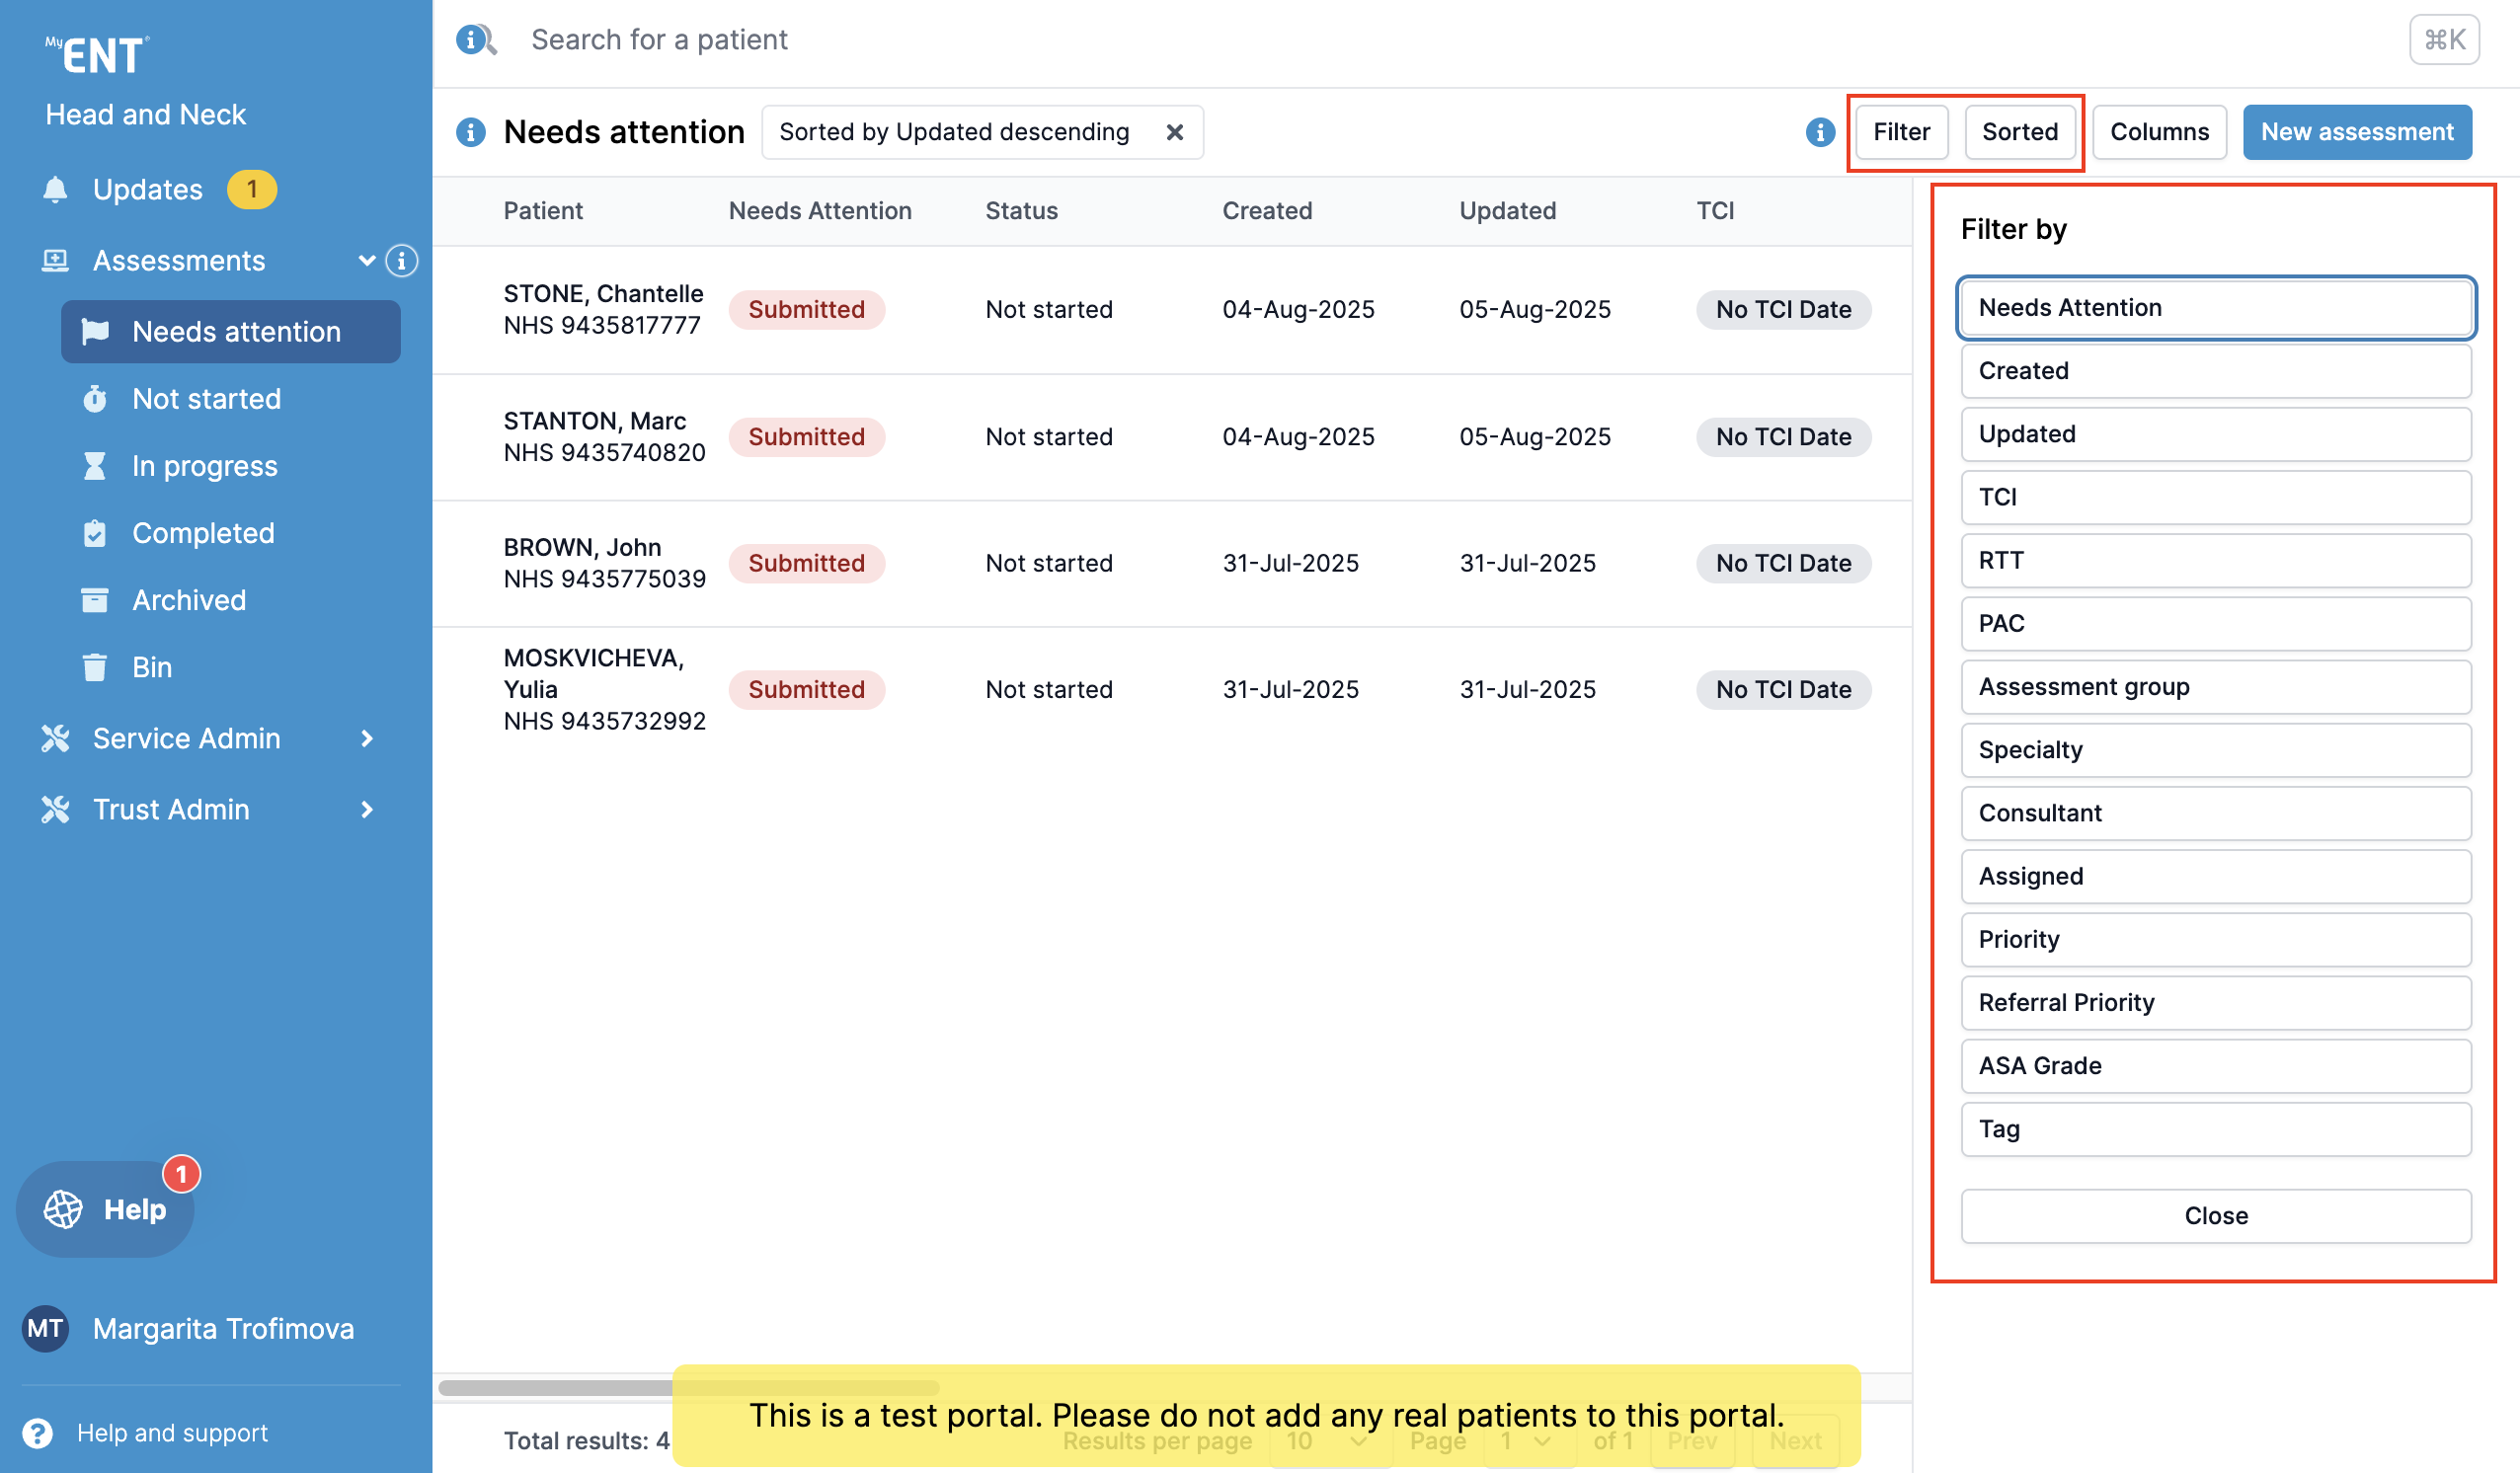Click the MT user avatar

(45, 1328)
